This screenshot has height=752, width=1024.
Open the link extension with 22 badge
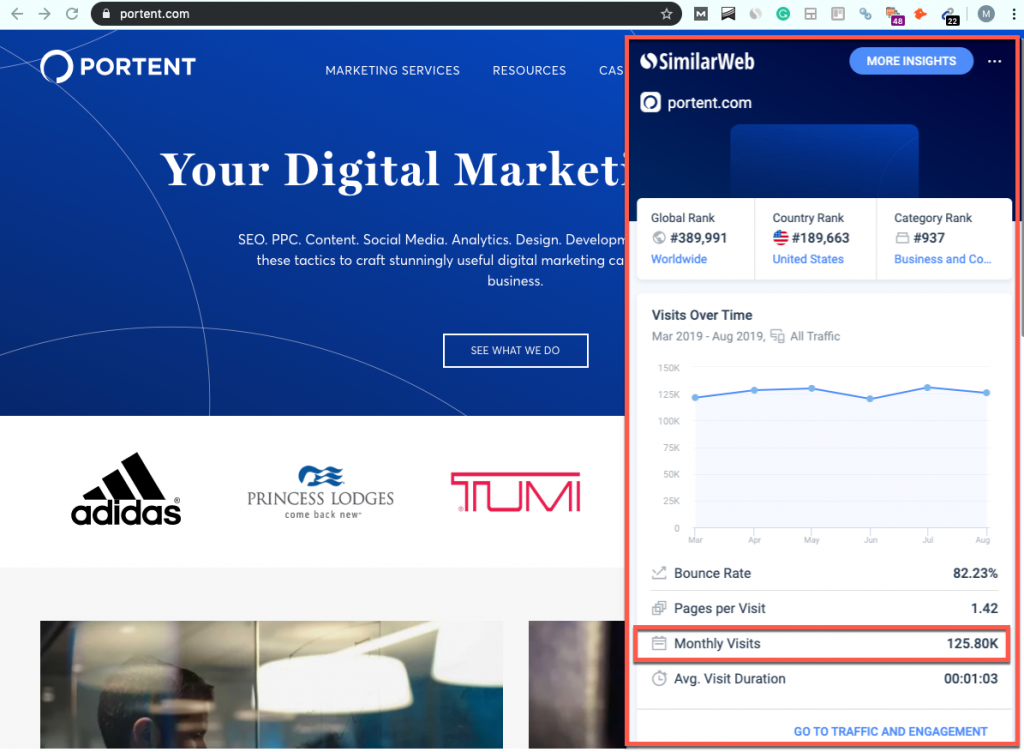click(x=950, y=16)
